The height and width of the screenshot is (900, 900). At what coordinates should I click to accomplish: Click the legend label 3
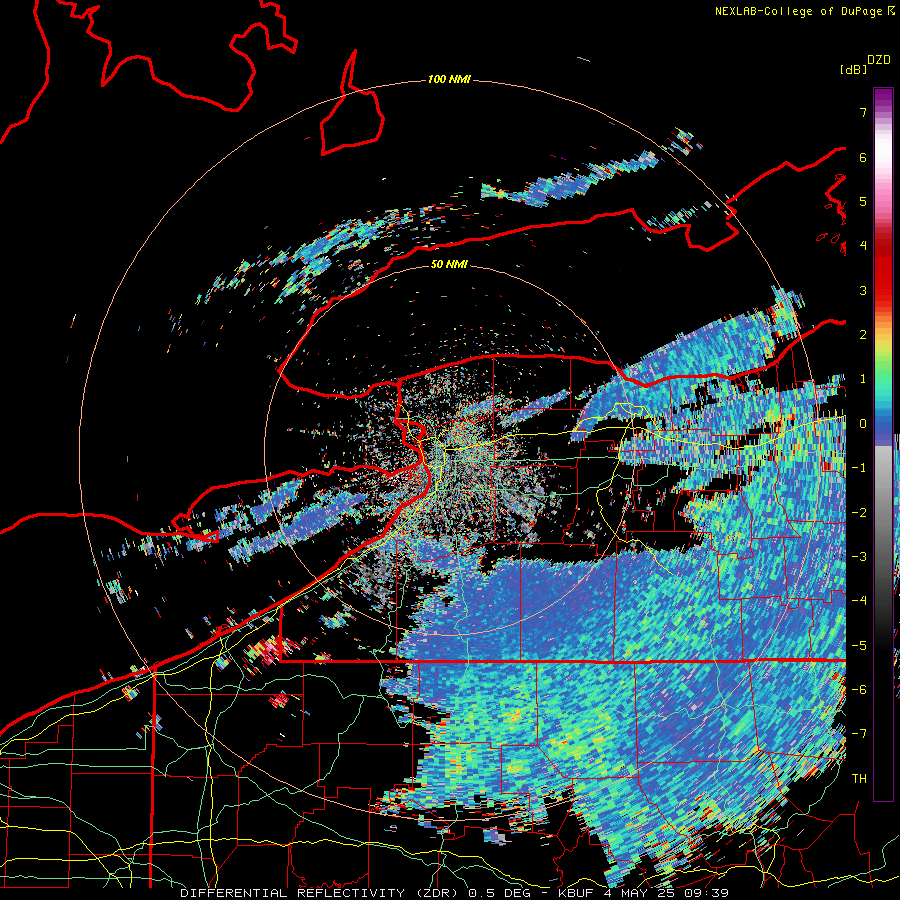(x=863, y=290)
